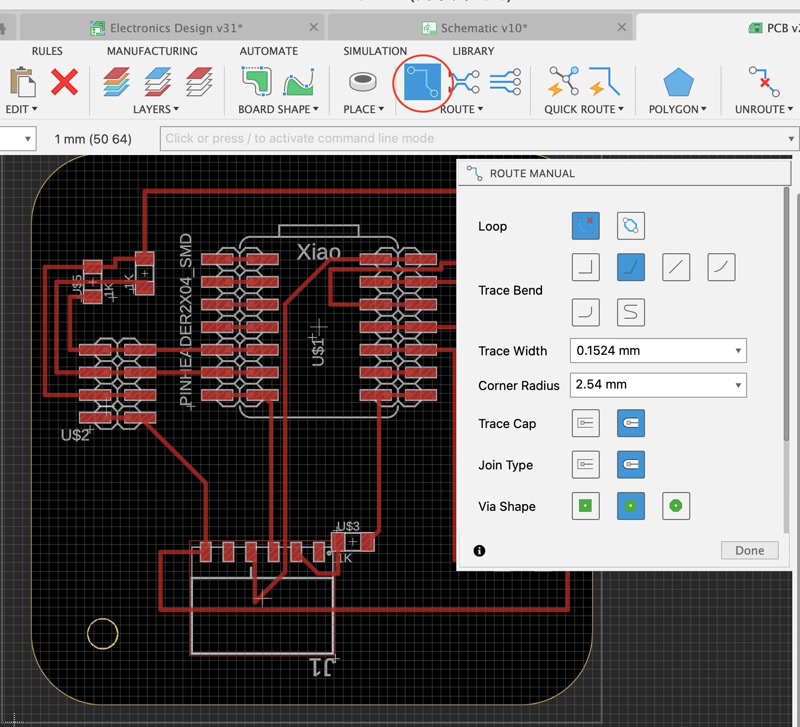Click the Paste clipboard icon
Screen dimensions: 800x727
(x=23, y=82)
